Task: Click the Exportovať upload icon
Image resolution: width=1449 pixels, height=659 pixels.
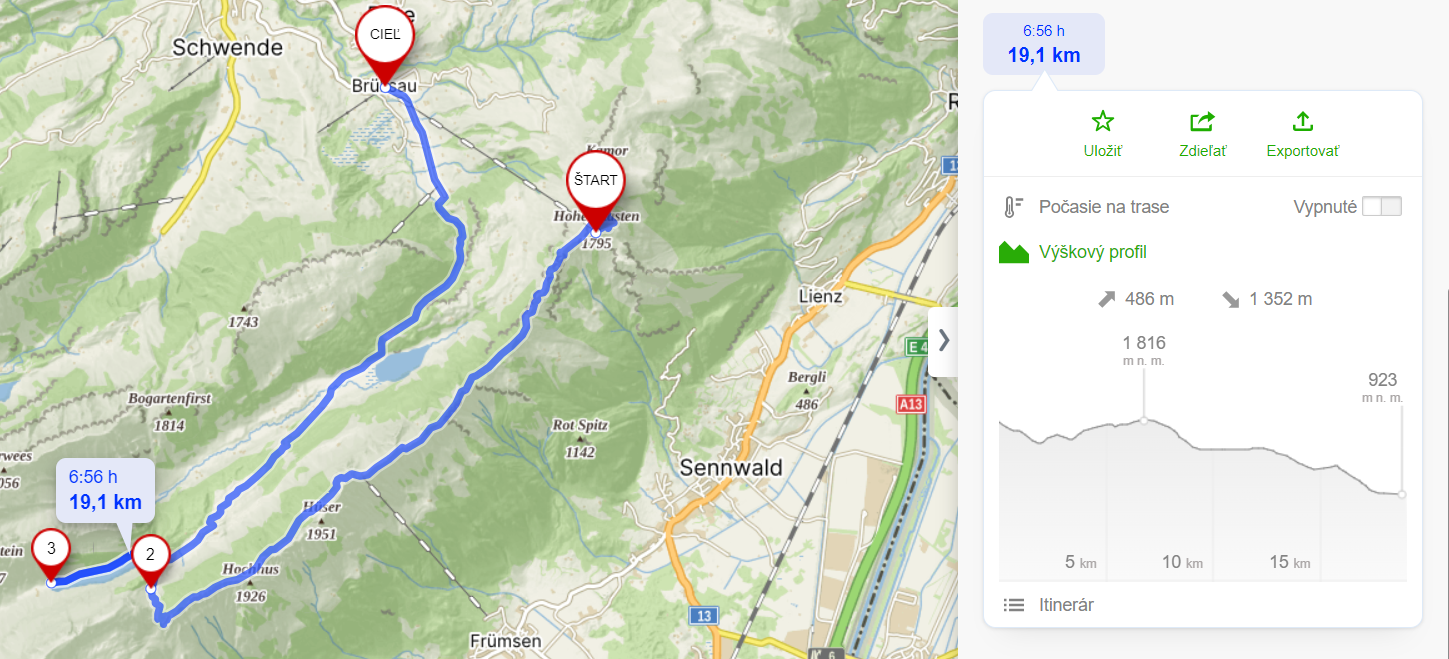Action: click(x=1302, y=122)
